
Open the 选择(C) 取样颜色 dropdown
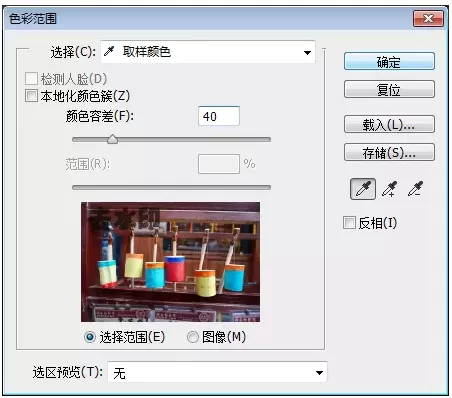click(208, 52)
